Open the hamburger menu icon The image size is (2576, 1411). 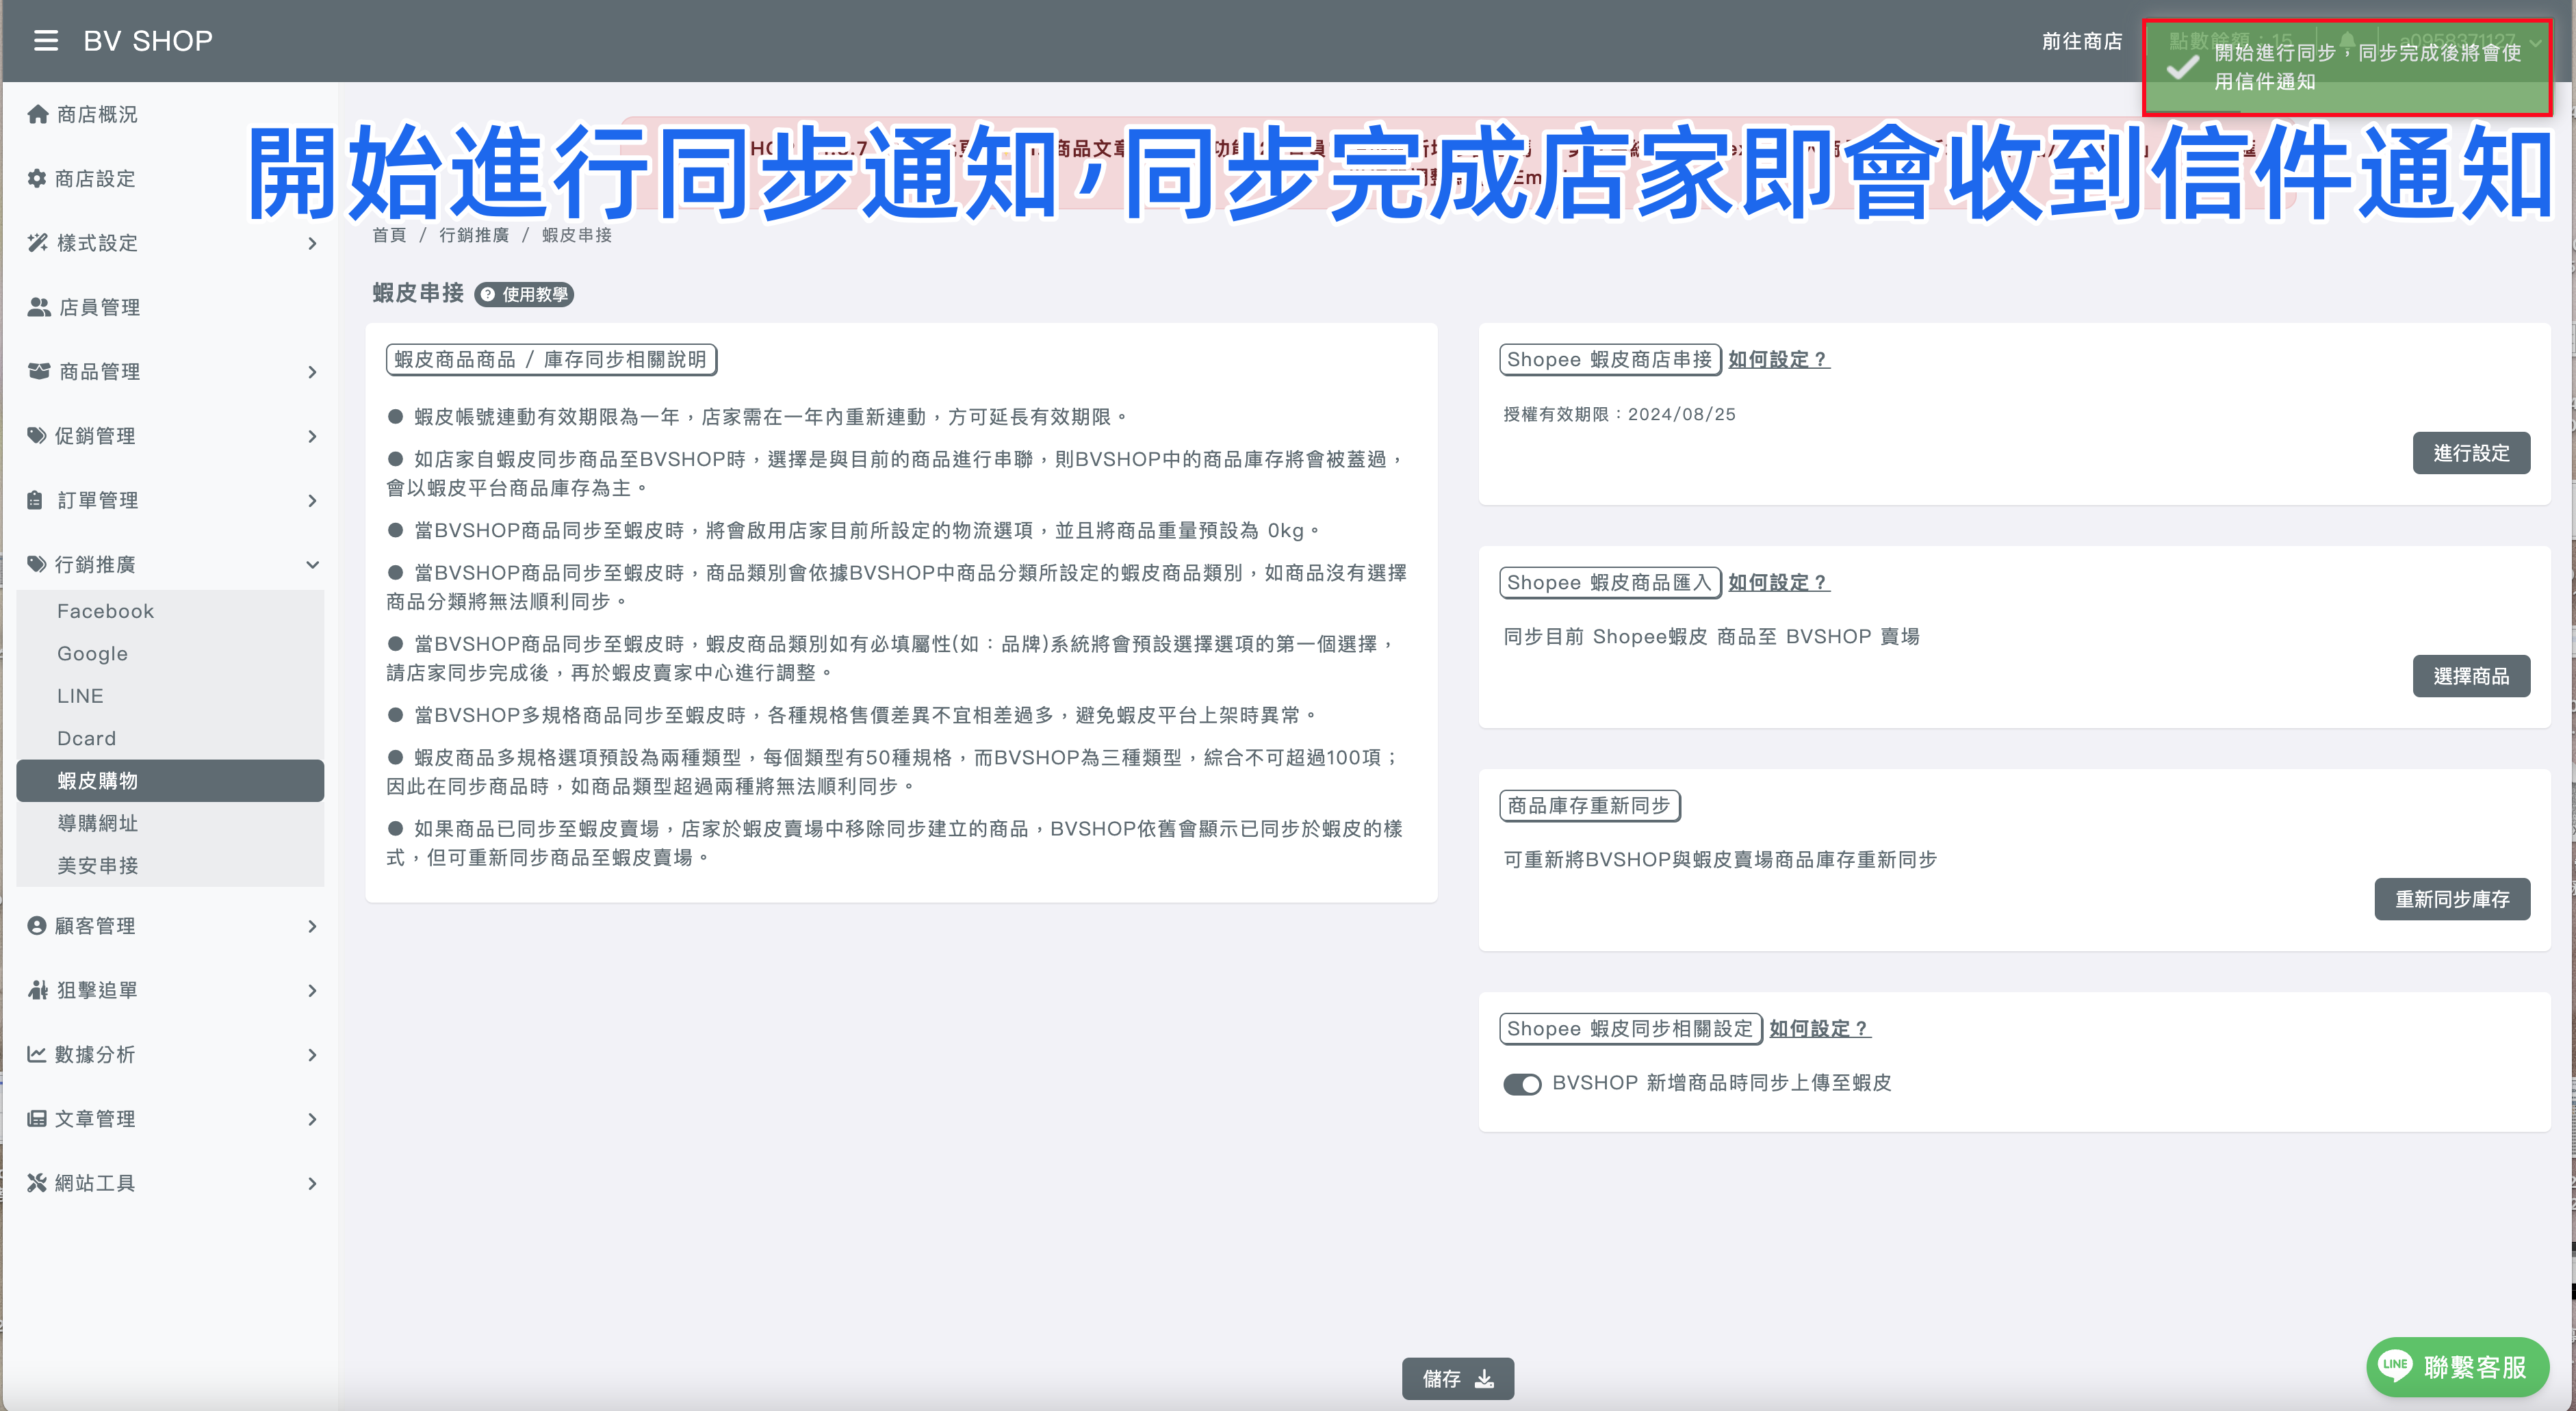coord(46,41)
